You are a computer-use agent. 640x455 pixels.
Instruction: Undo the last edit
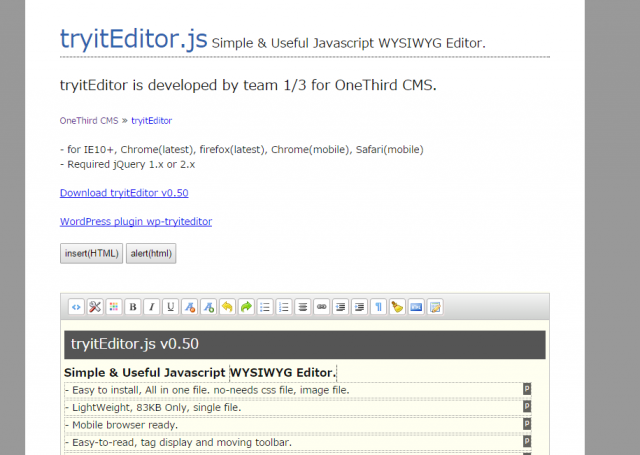[227, 307]
